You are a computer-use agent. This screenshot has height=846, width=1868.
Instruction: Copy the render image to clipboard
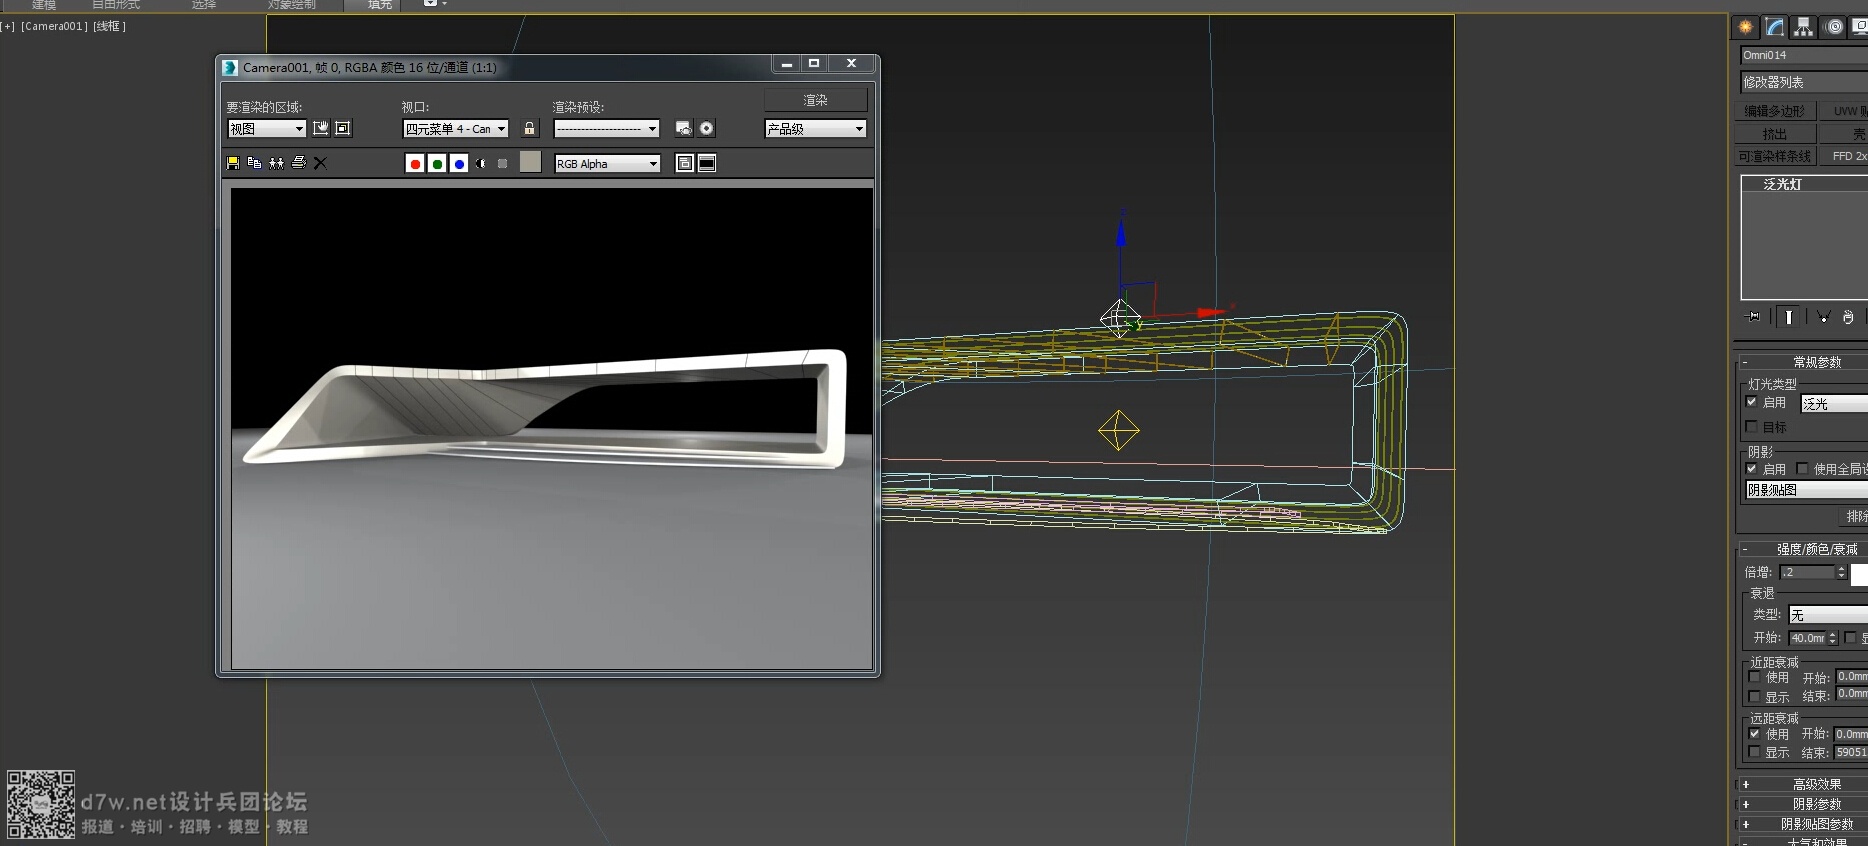[x=254, y=163]
